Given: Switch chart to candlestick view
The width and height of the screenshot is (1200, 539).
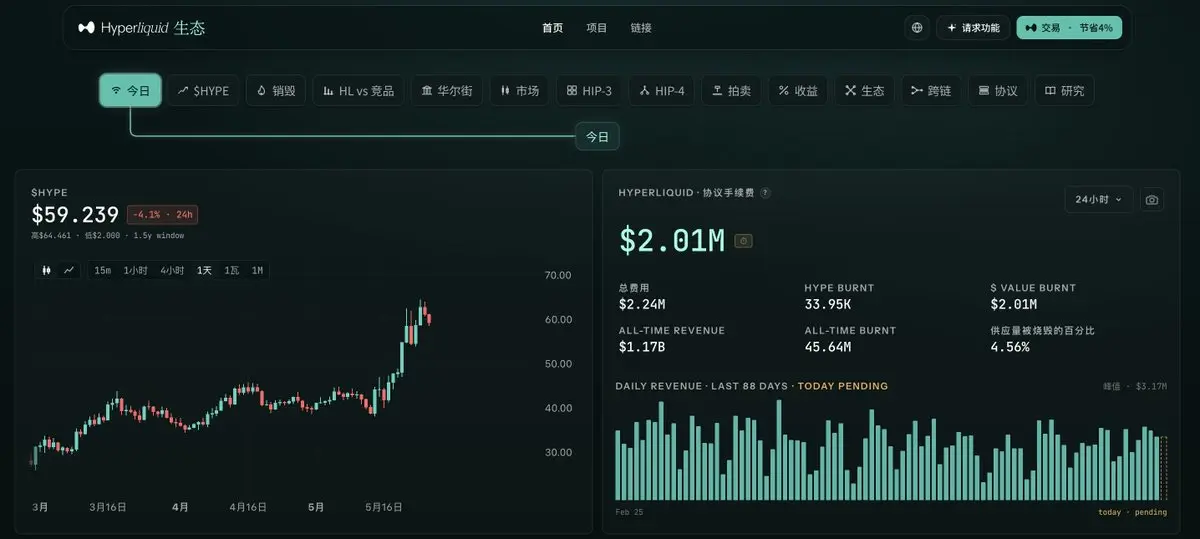Looking at the screenshot, I should click(46, 270).
